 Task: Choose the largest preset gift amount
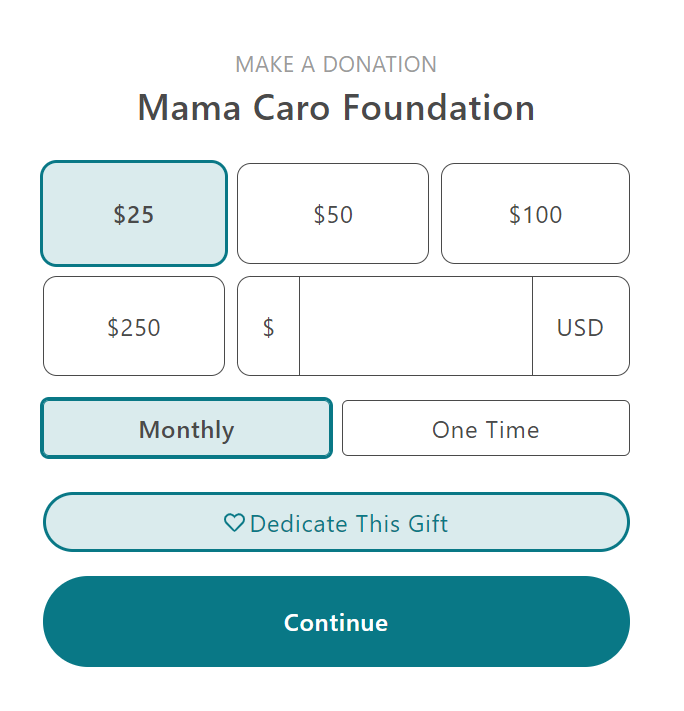point(134,327)
